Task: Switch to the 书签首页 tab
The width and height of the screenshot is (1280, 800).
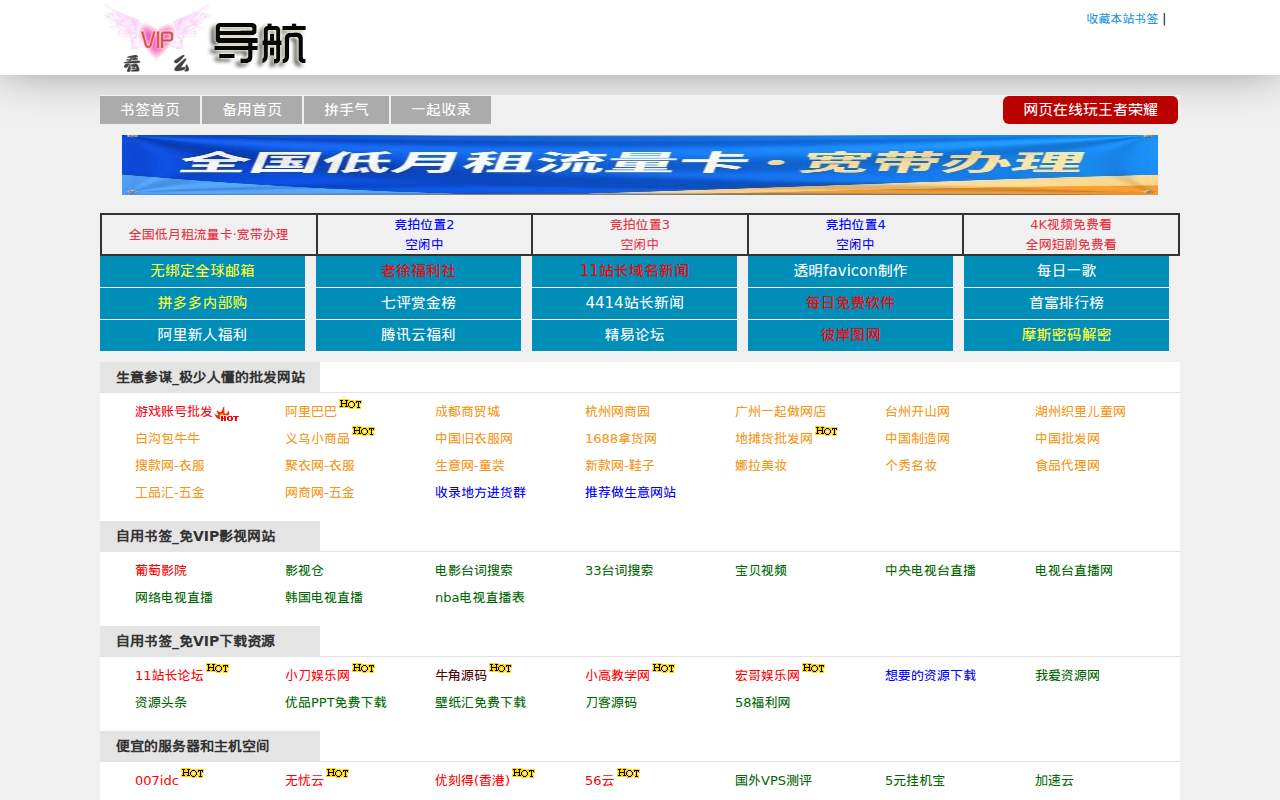Action: tap(148, 110)
